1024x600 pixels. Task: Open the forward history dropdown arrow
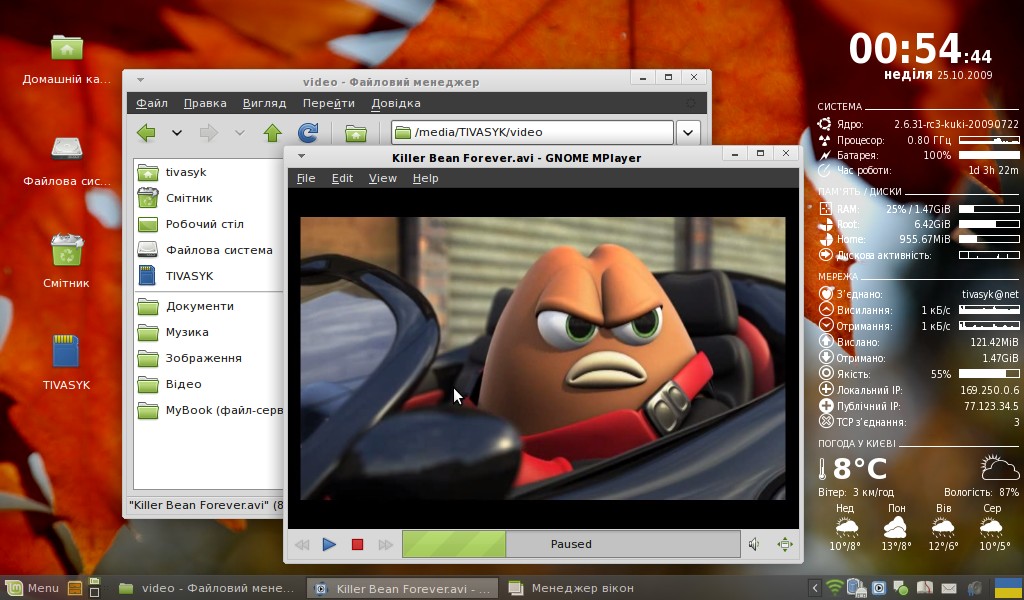pyautogui.click(x=240, y=133)
